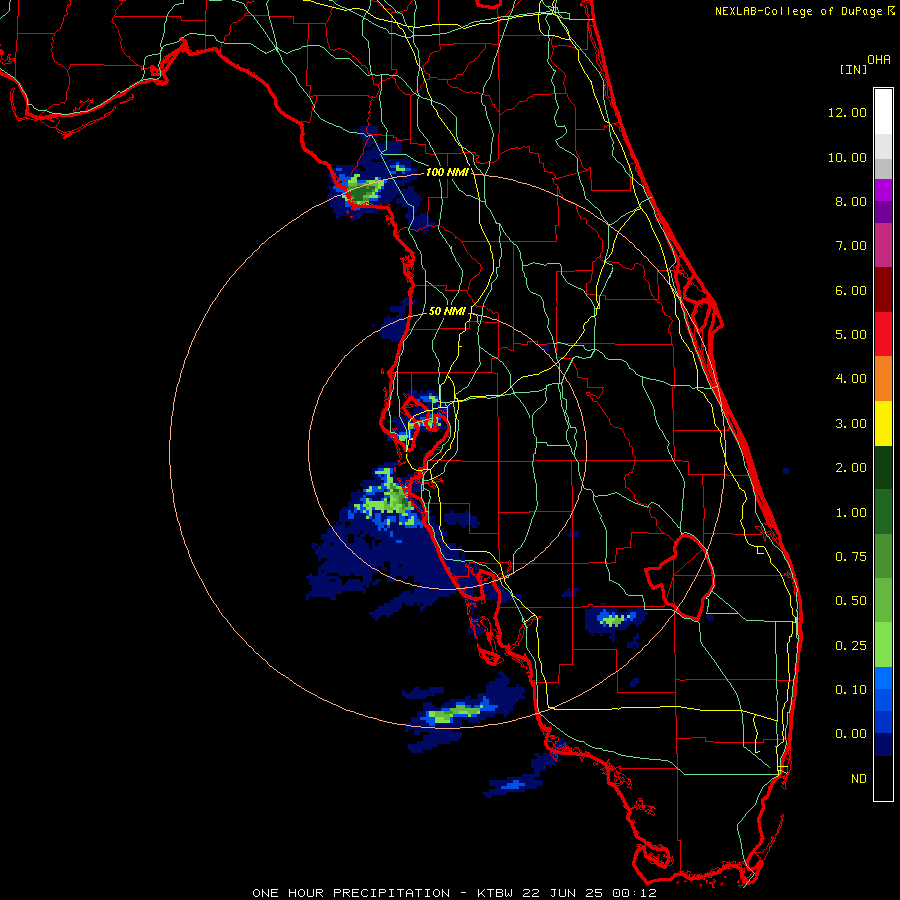Click the 0.10 scale value

851,690
